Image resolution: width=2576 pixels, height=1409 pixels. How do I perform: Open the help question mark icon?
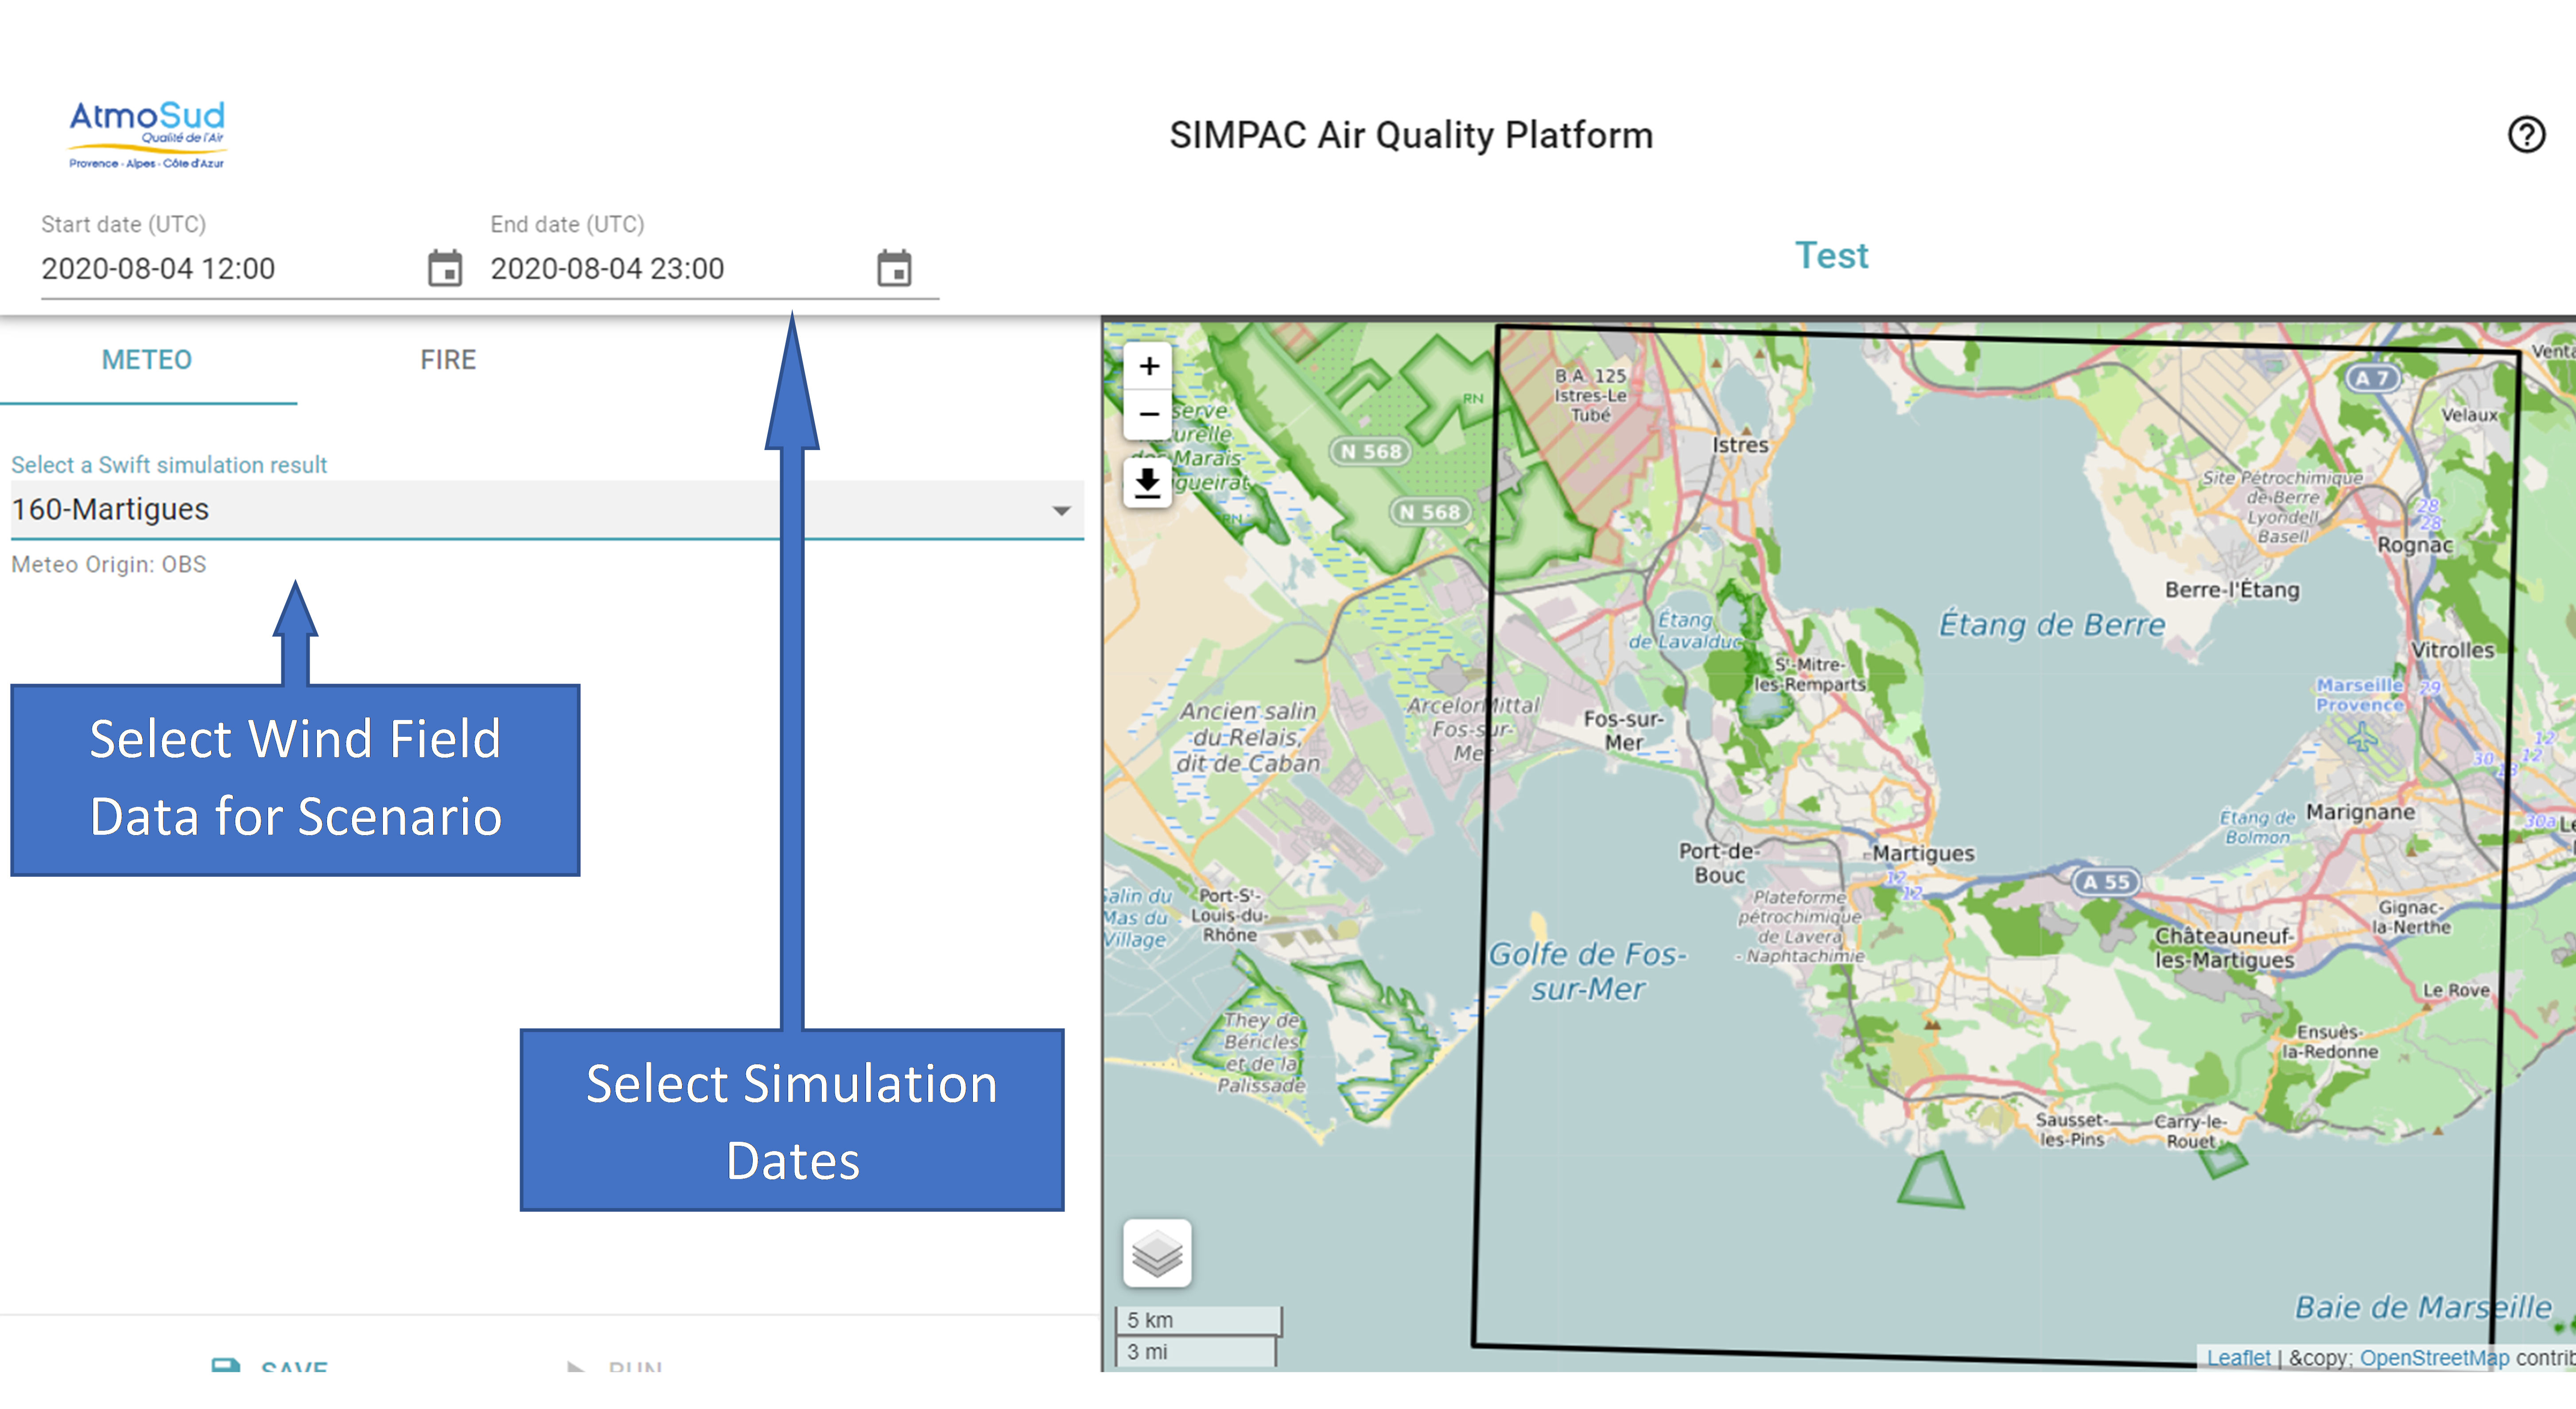(2526, 134)
